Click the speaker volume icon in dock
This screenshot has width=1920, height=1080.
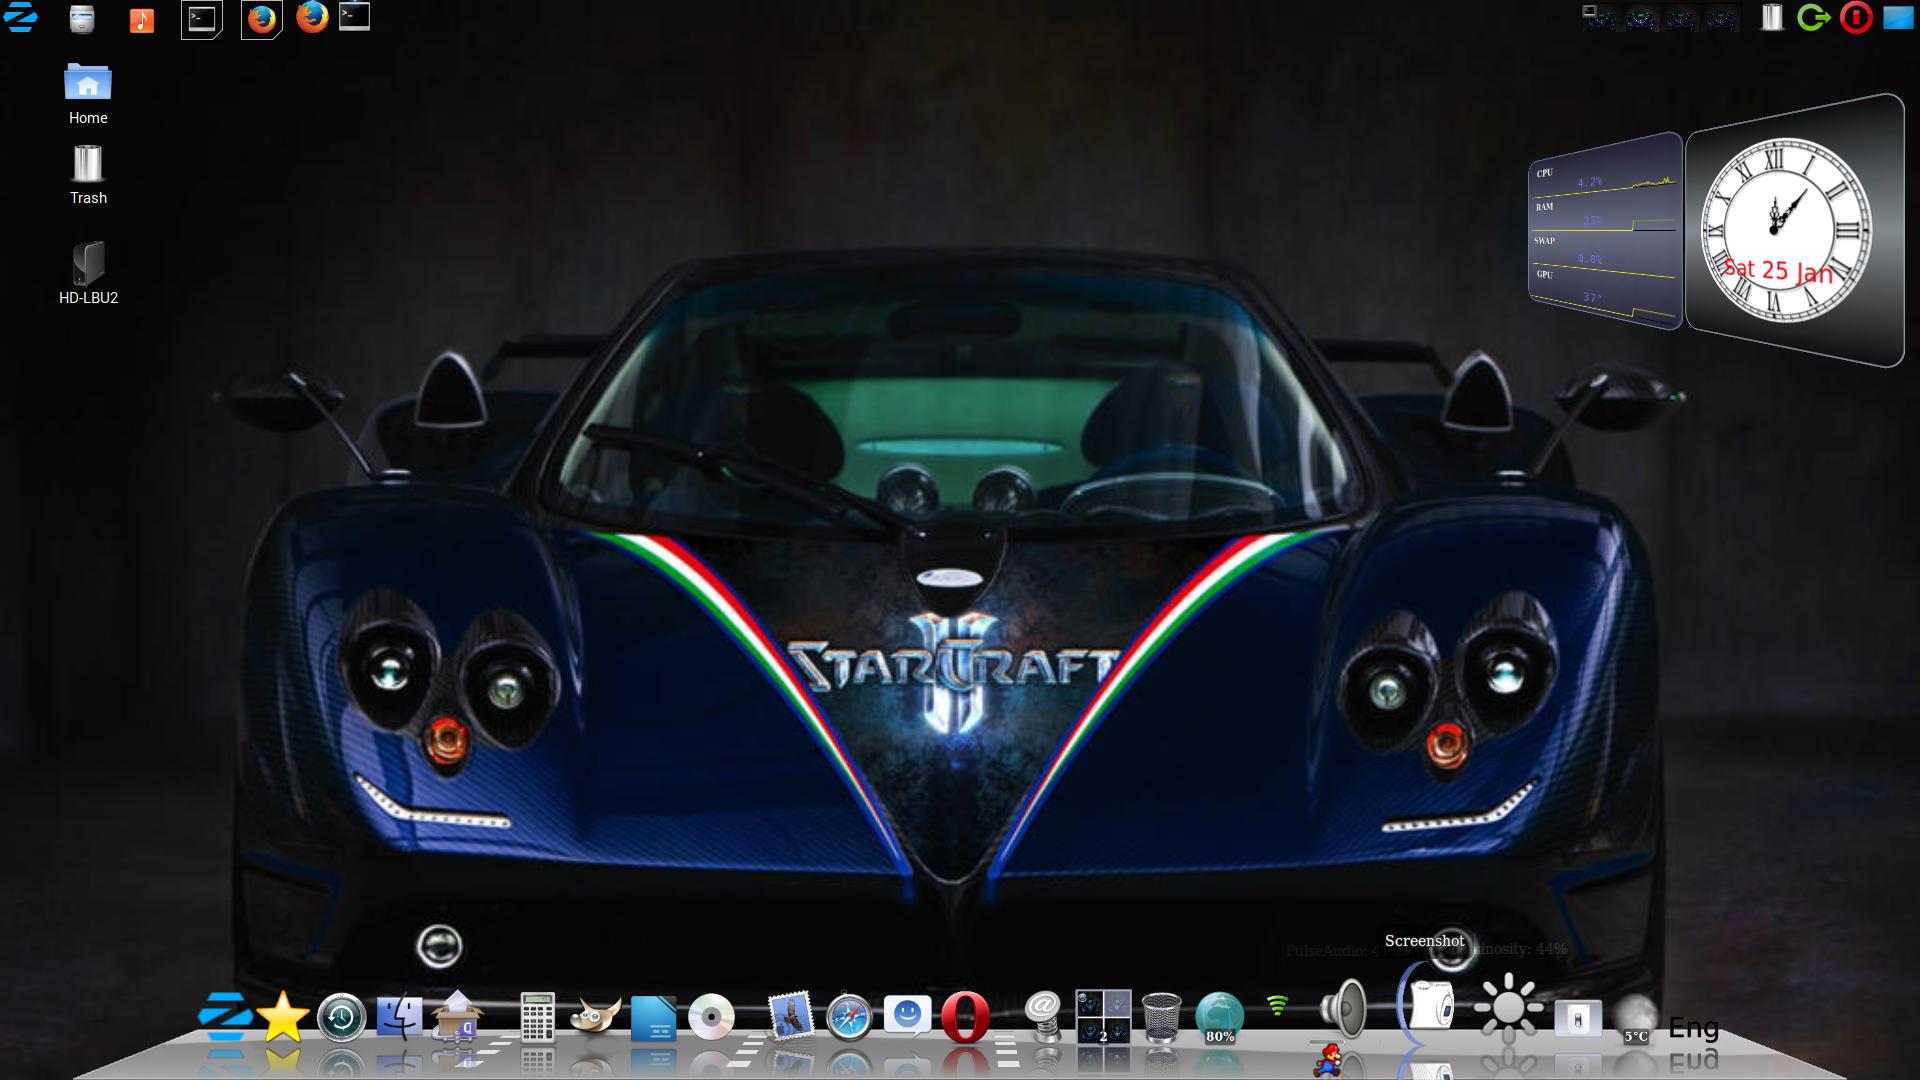tap(1344, 1008)
